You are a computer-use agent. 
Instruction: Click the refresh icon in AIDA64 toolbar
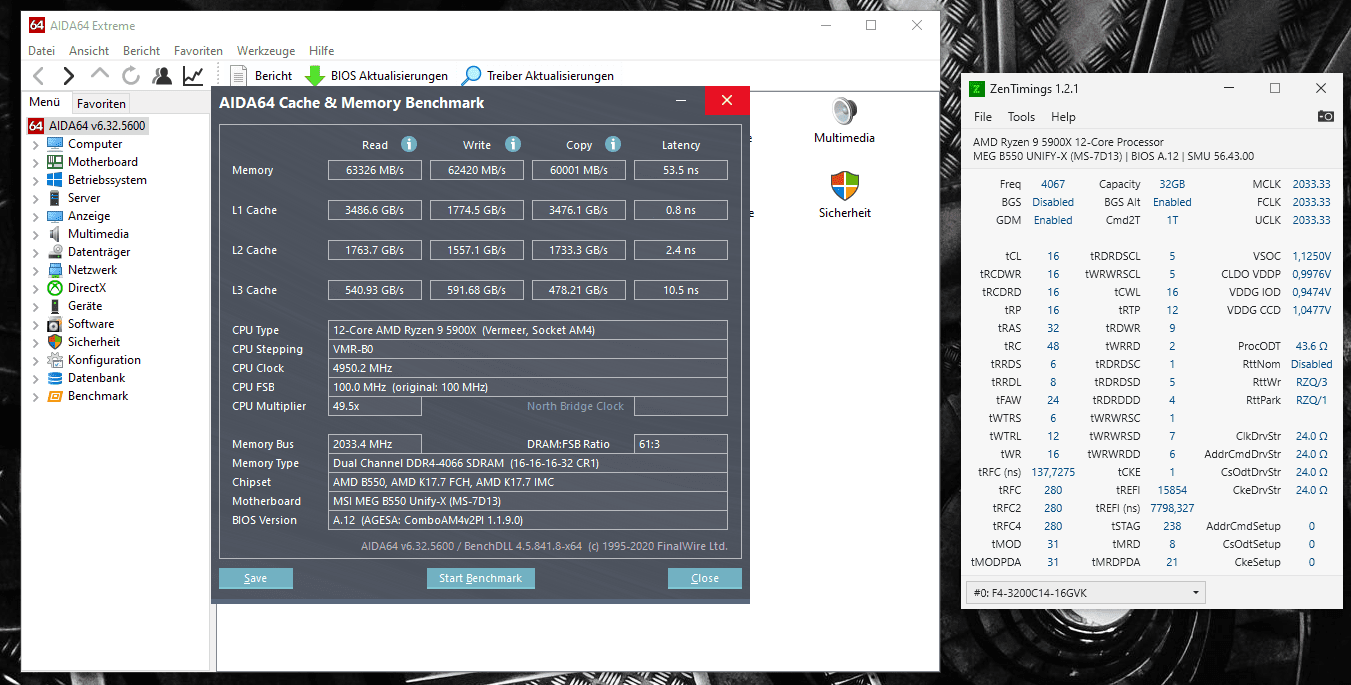(131, 75)
